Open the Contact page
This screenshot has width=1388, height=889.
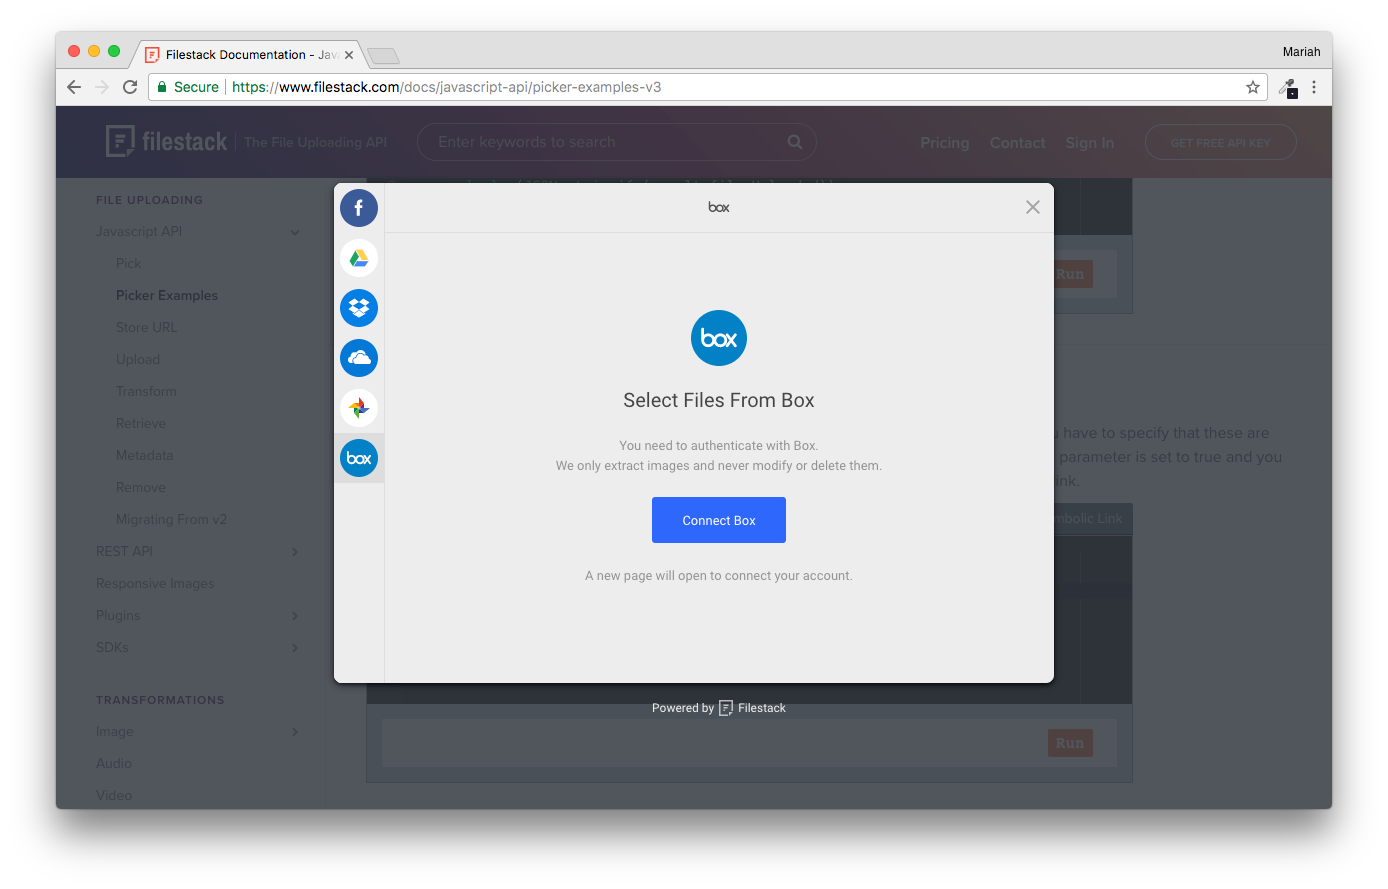[1017, 143]
